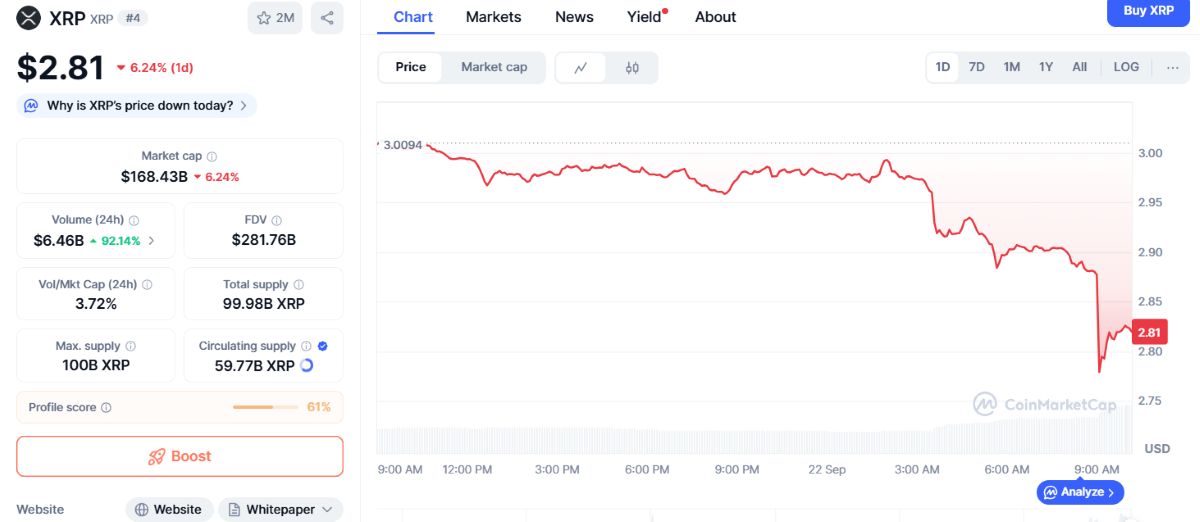Click the document icon on Whitepaper
Viewport: 1200px width, 522px height.
(x=234, y=510)
